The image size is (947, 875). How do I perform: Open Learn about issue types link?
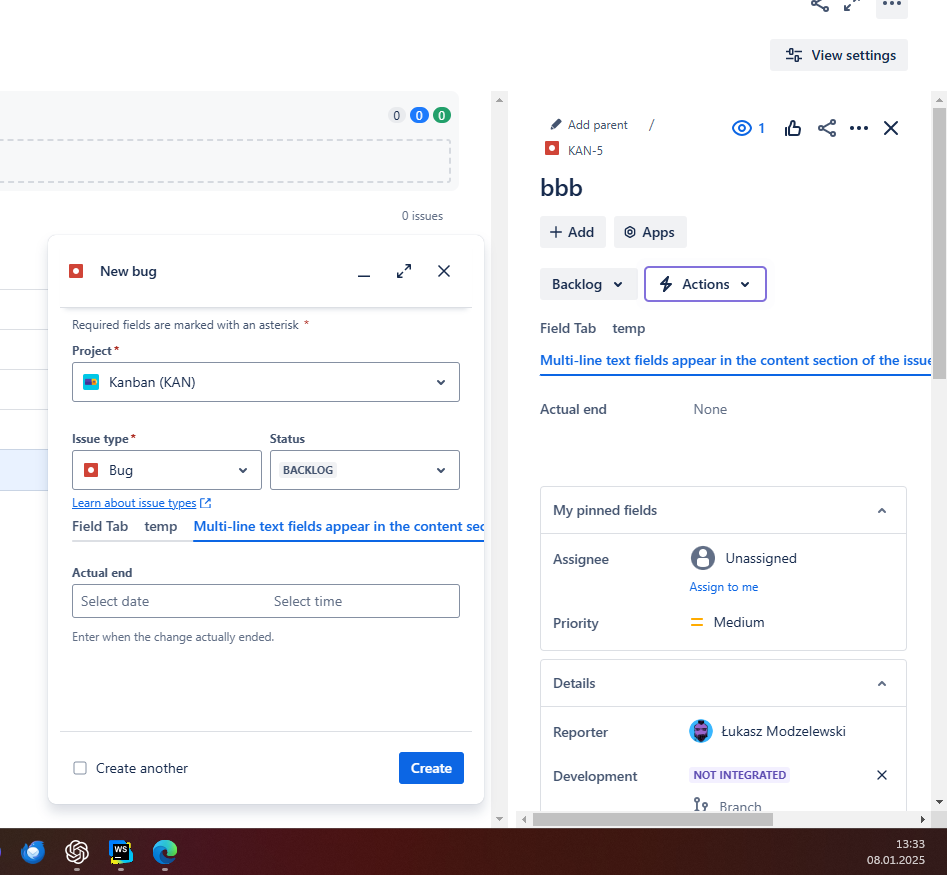[x=134, y=503]
